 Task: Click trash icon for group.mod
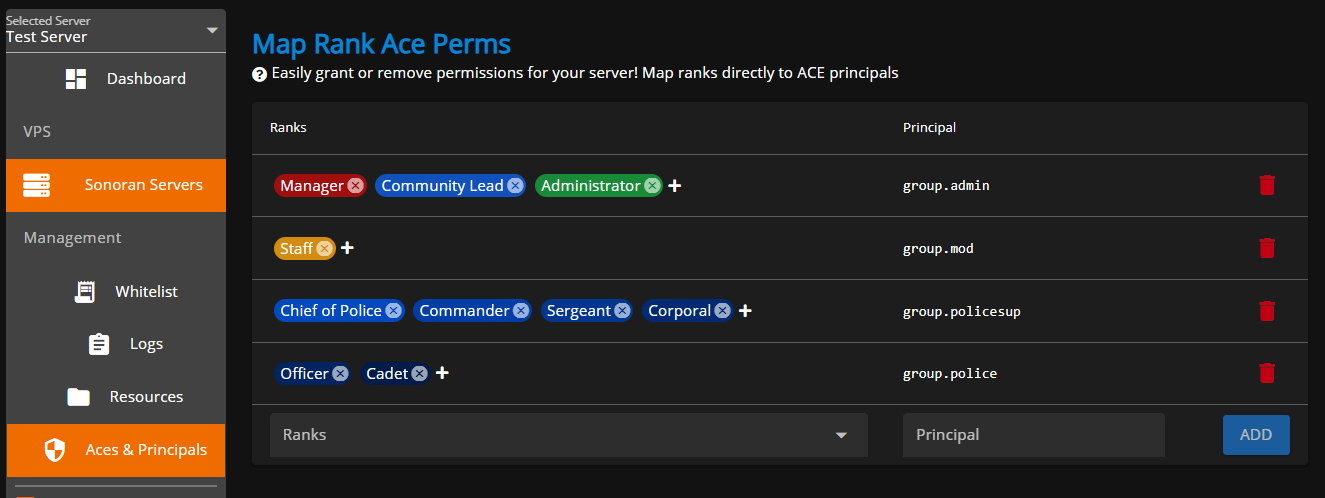point(1267,248)
